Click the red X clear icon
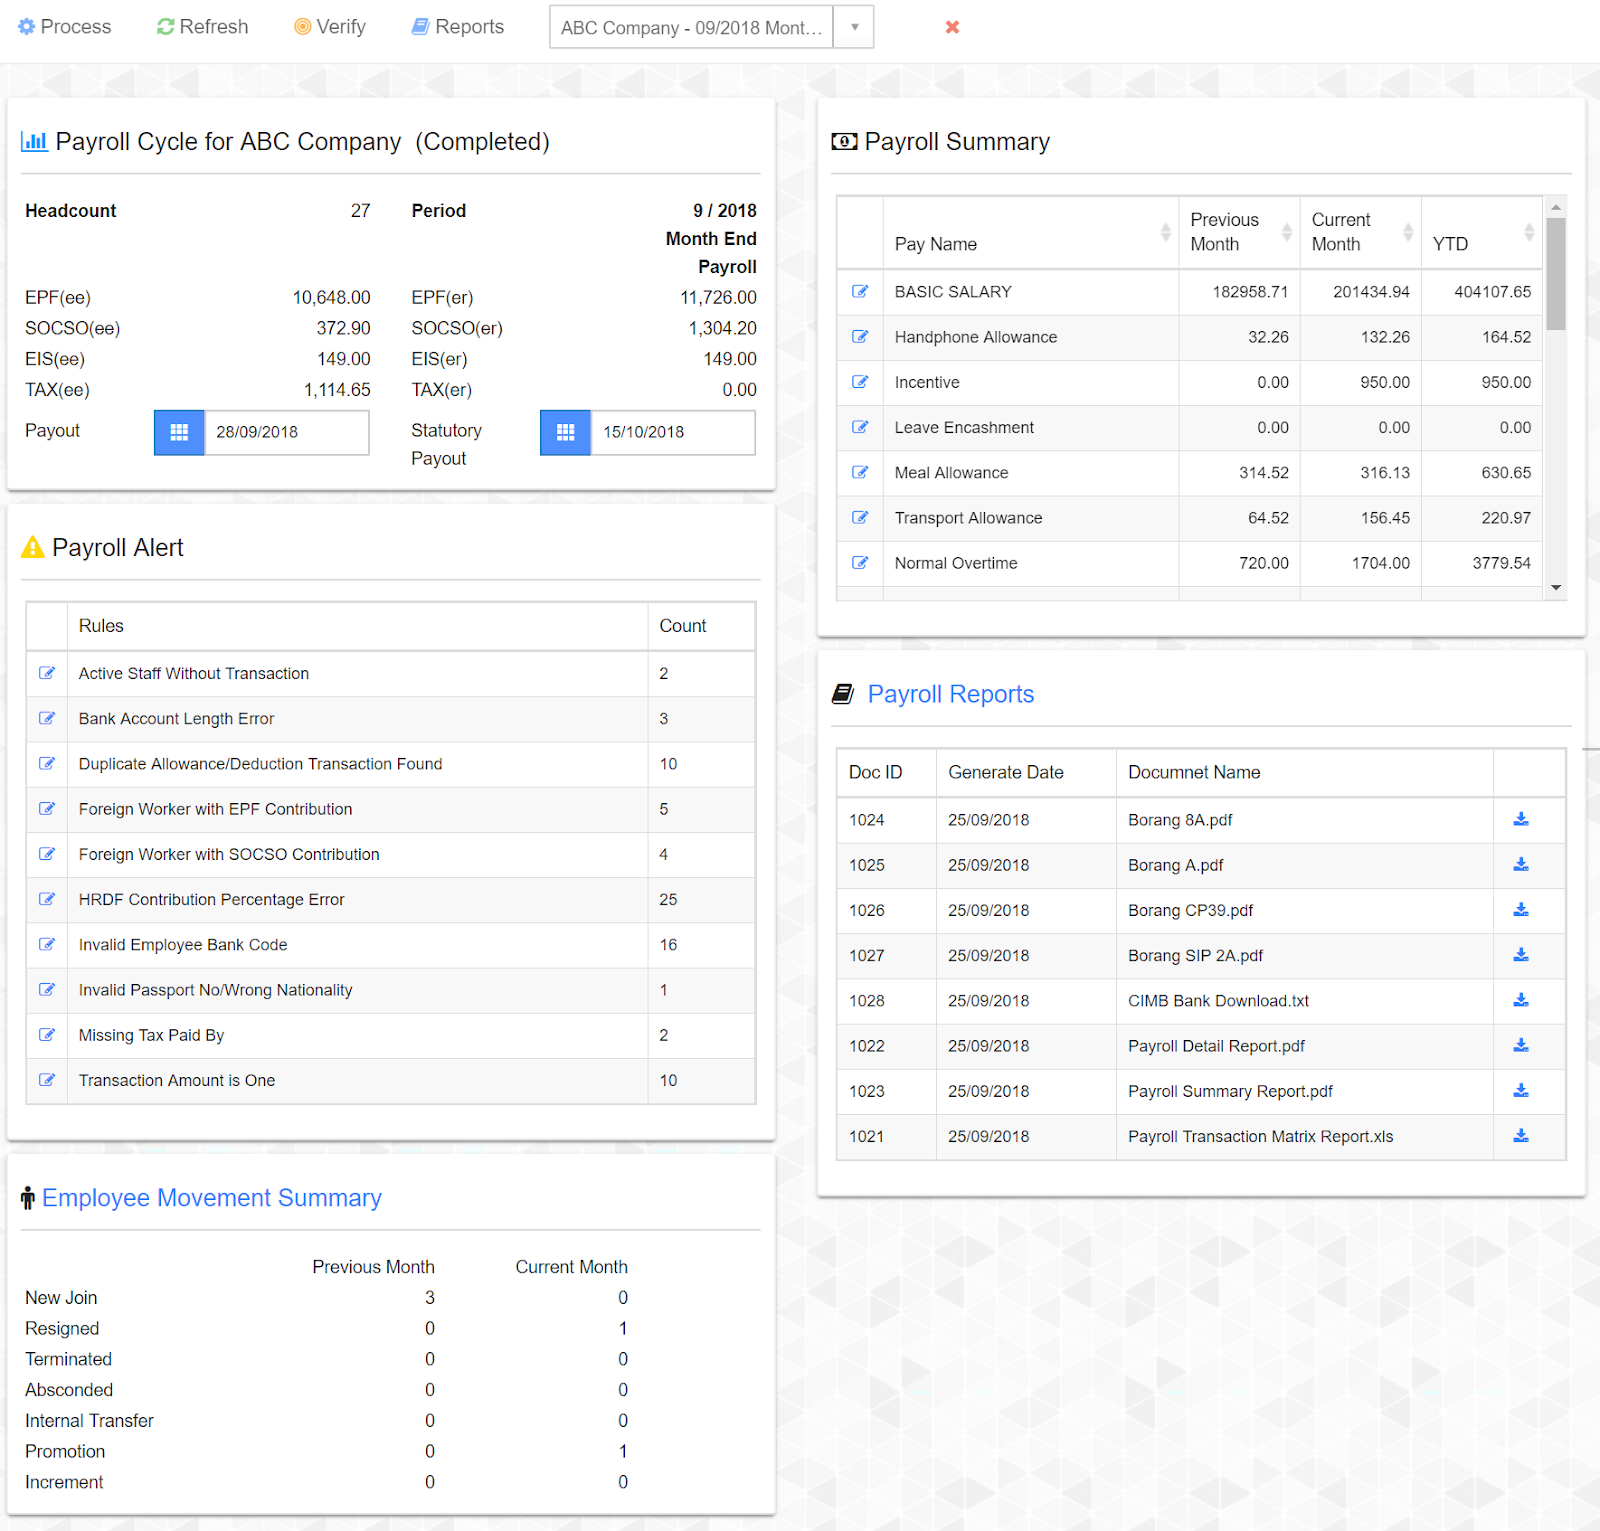The height and width of the screenshot is (1531, 1600). [x=952, y=27]
